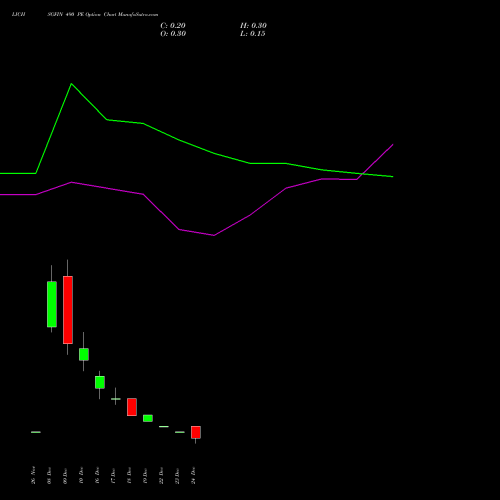Click the green candle for 10 Dec
The width and height of the screenshot is (500, 500).
point(84,354)
